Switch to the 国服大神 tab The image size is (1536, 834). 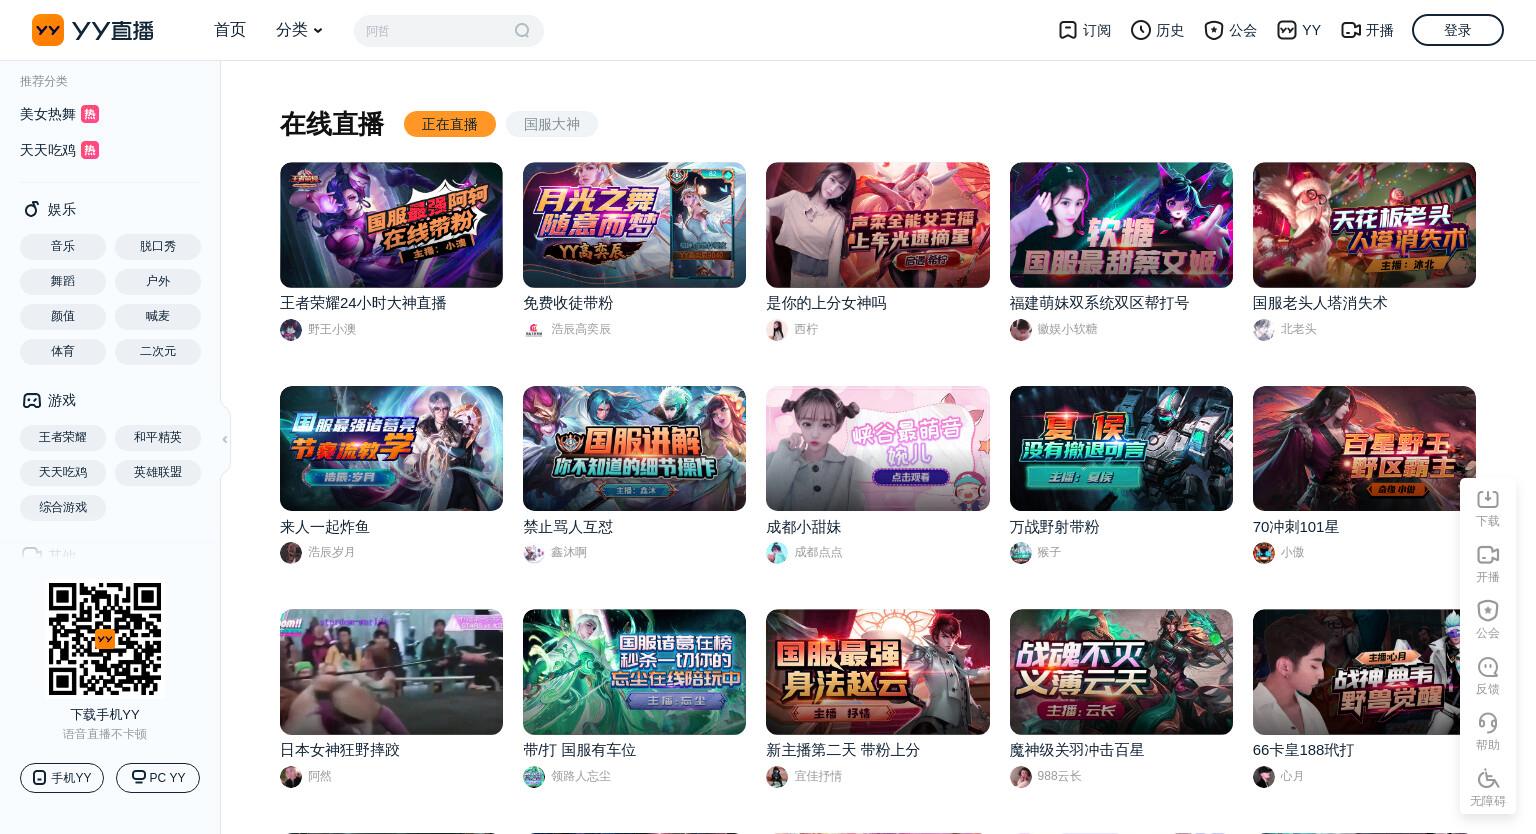click(552, 124)
